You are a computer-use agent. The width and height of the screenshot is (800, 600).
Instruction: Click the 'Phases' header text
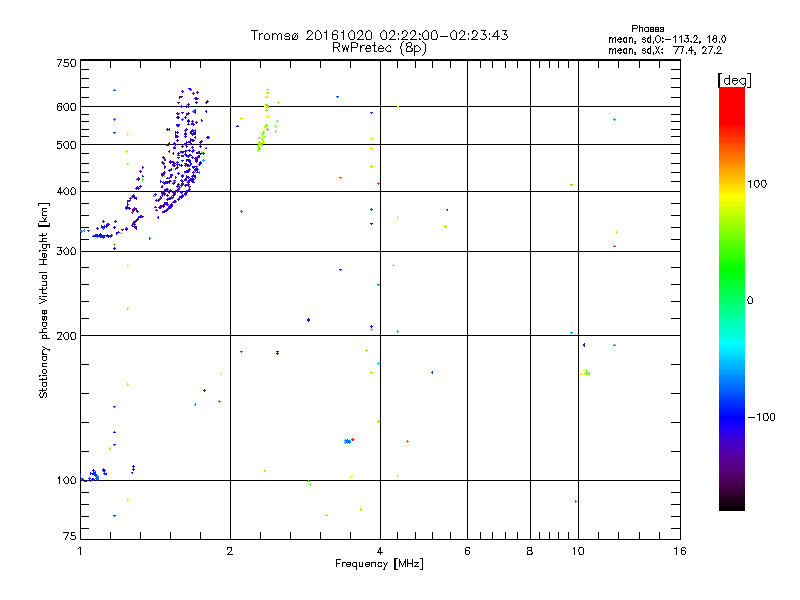point(647,29)
